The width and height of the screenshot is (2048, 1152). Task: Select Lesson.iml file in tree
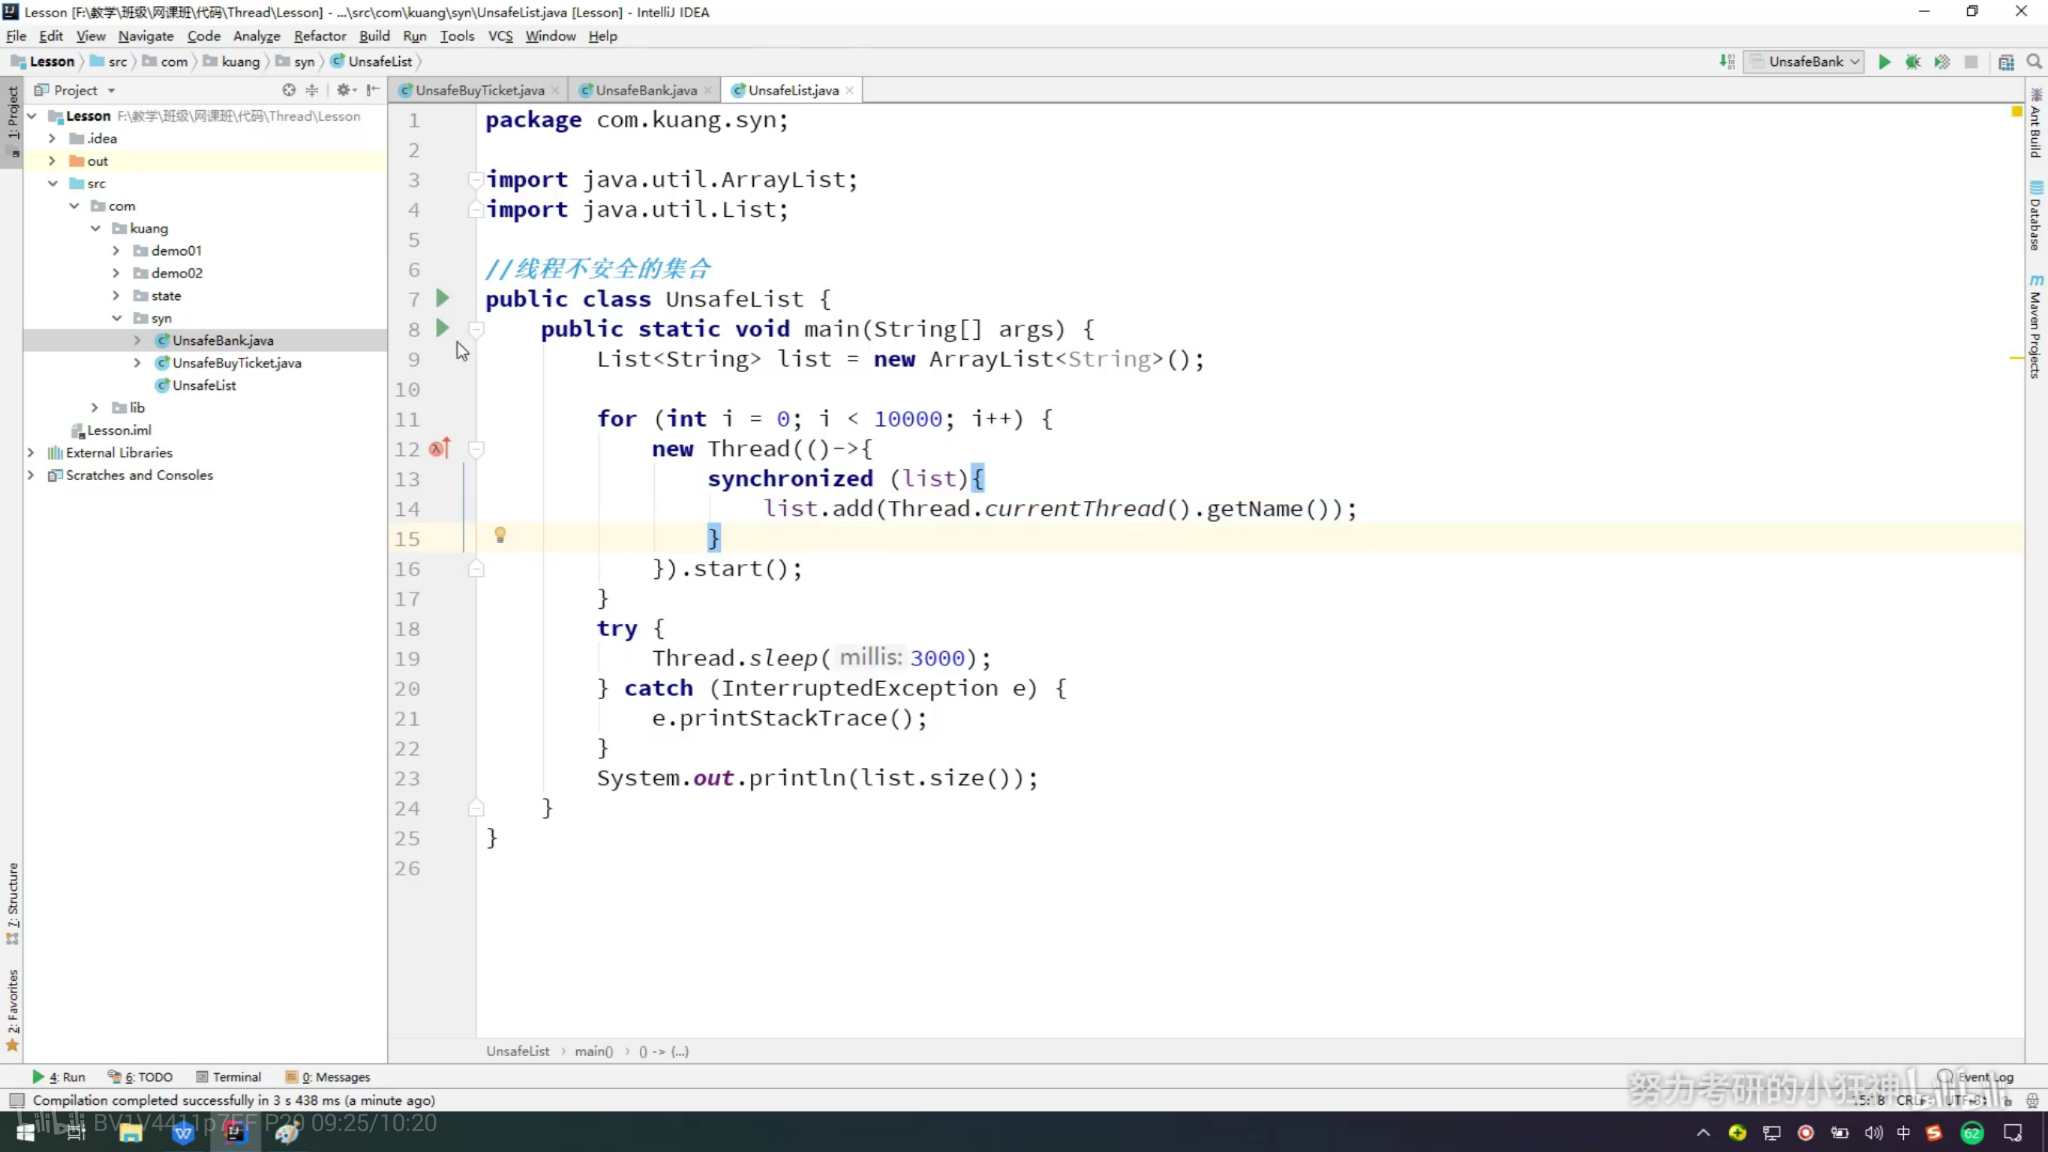pos(119,430)
